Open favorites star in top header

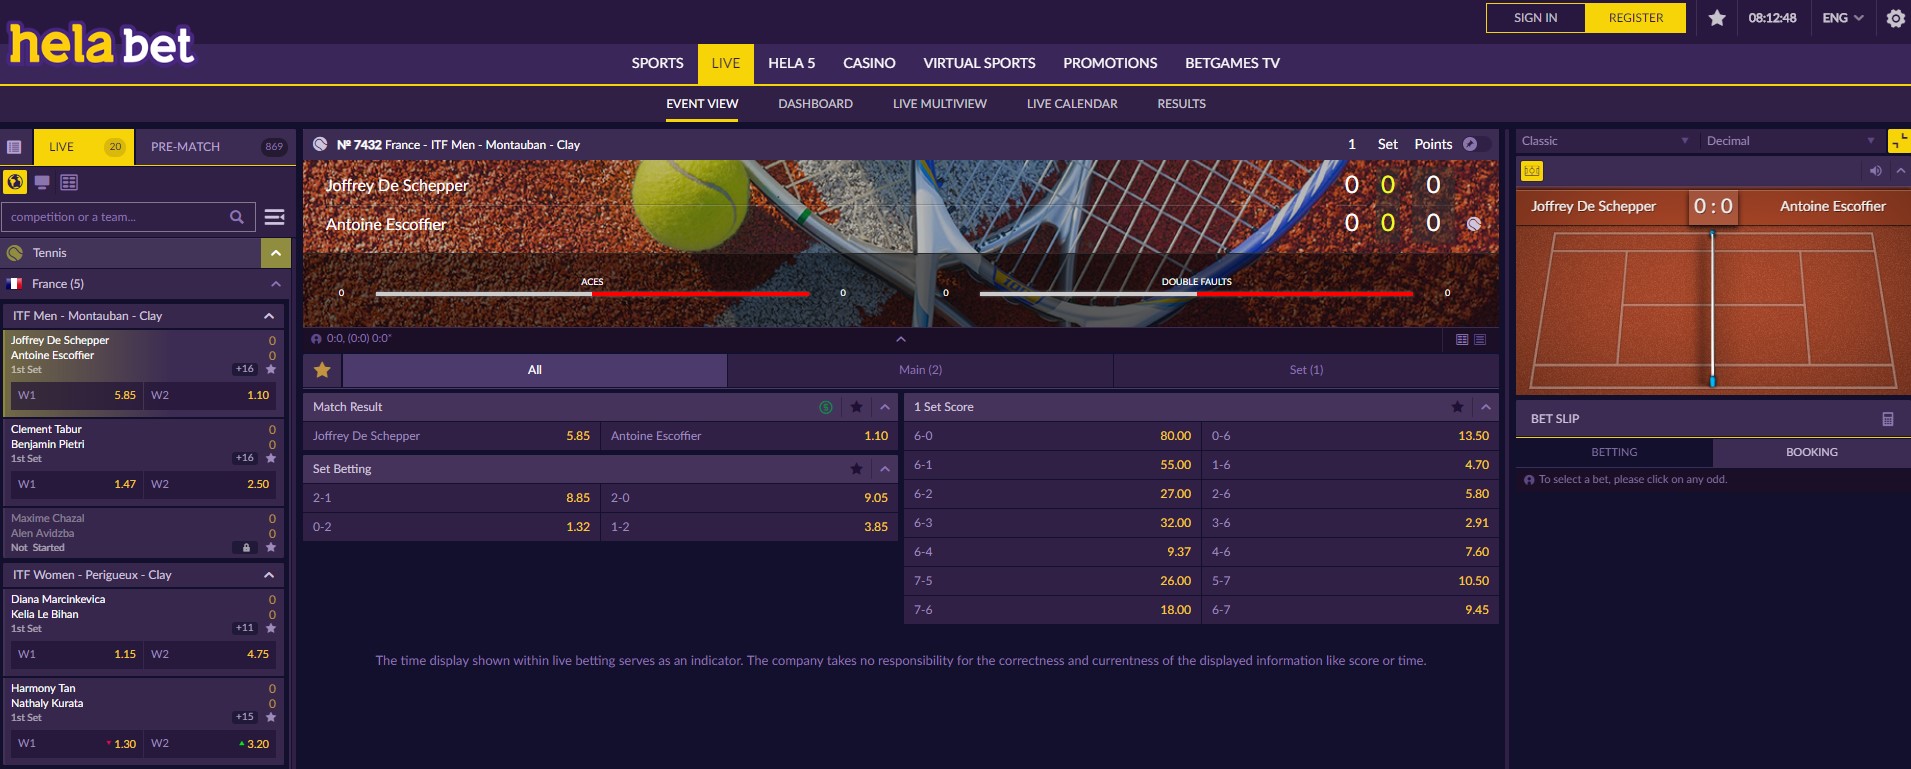[x=1717, y=18]
